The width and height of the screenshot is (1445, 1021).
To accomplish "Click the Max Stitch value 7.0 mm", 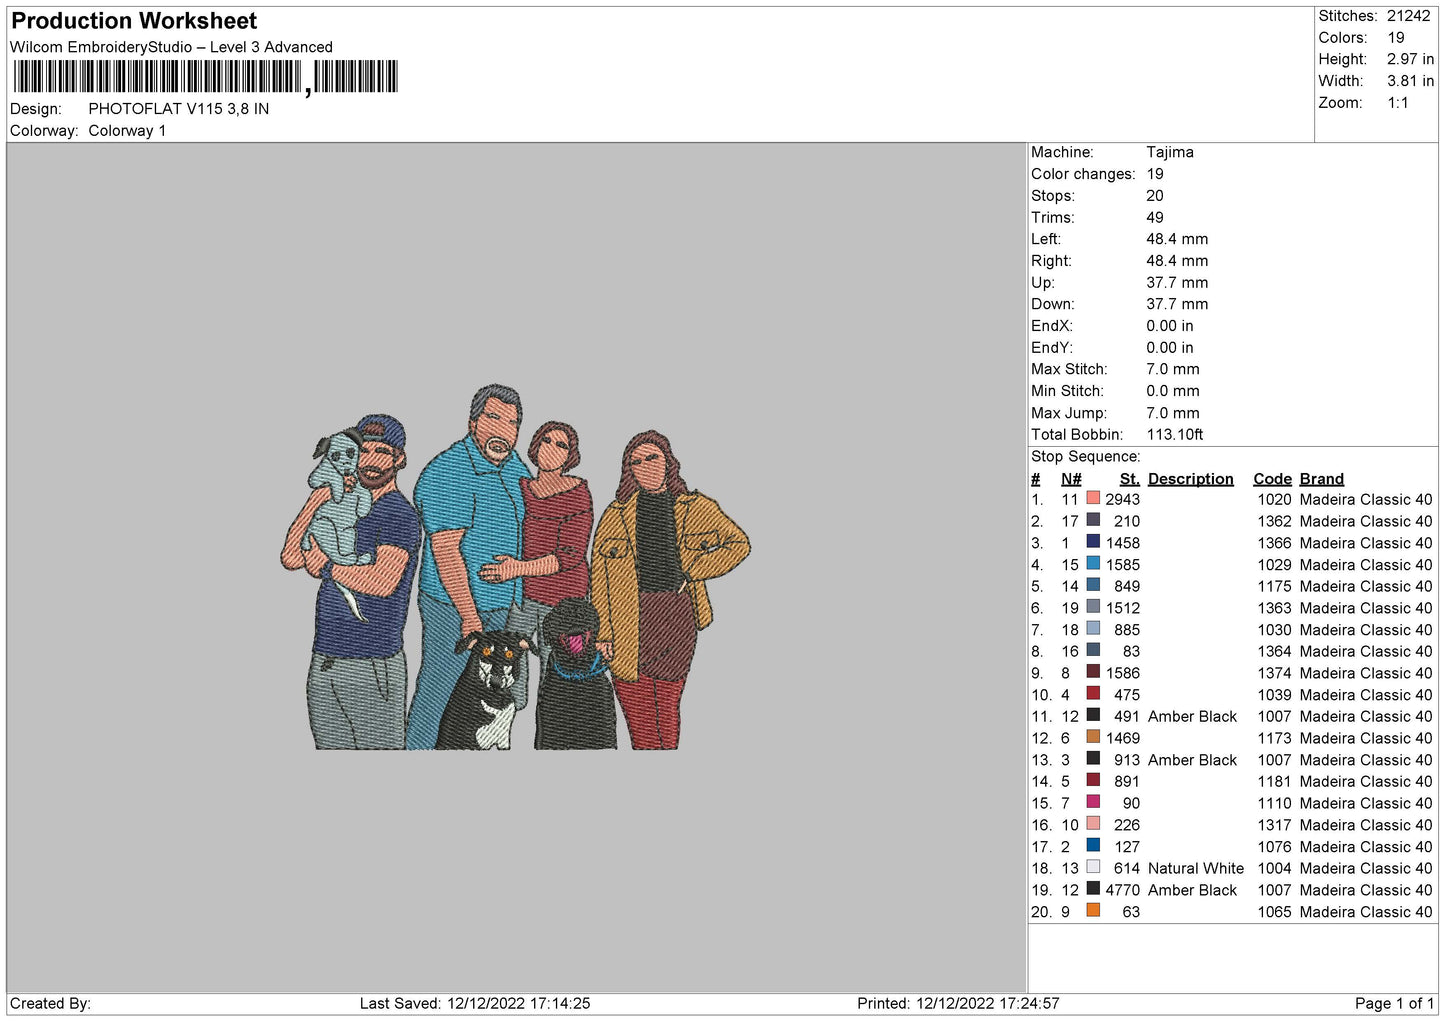I will tap(1173, 369).
